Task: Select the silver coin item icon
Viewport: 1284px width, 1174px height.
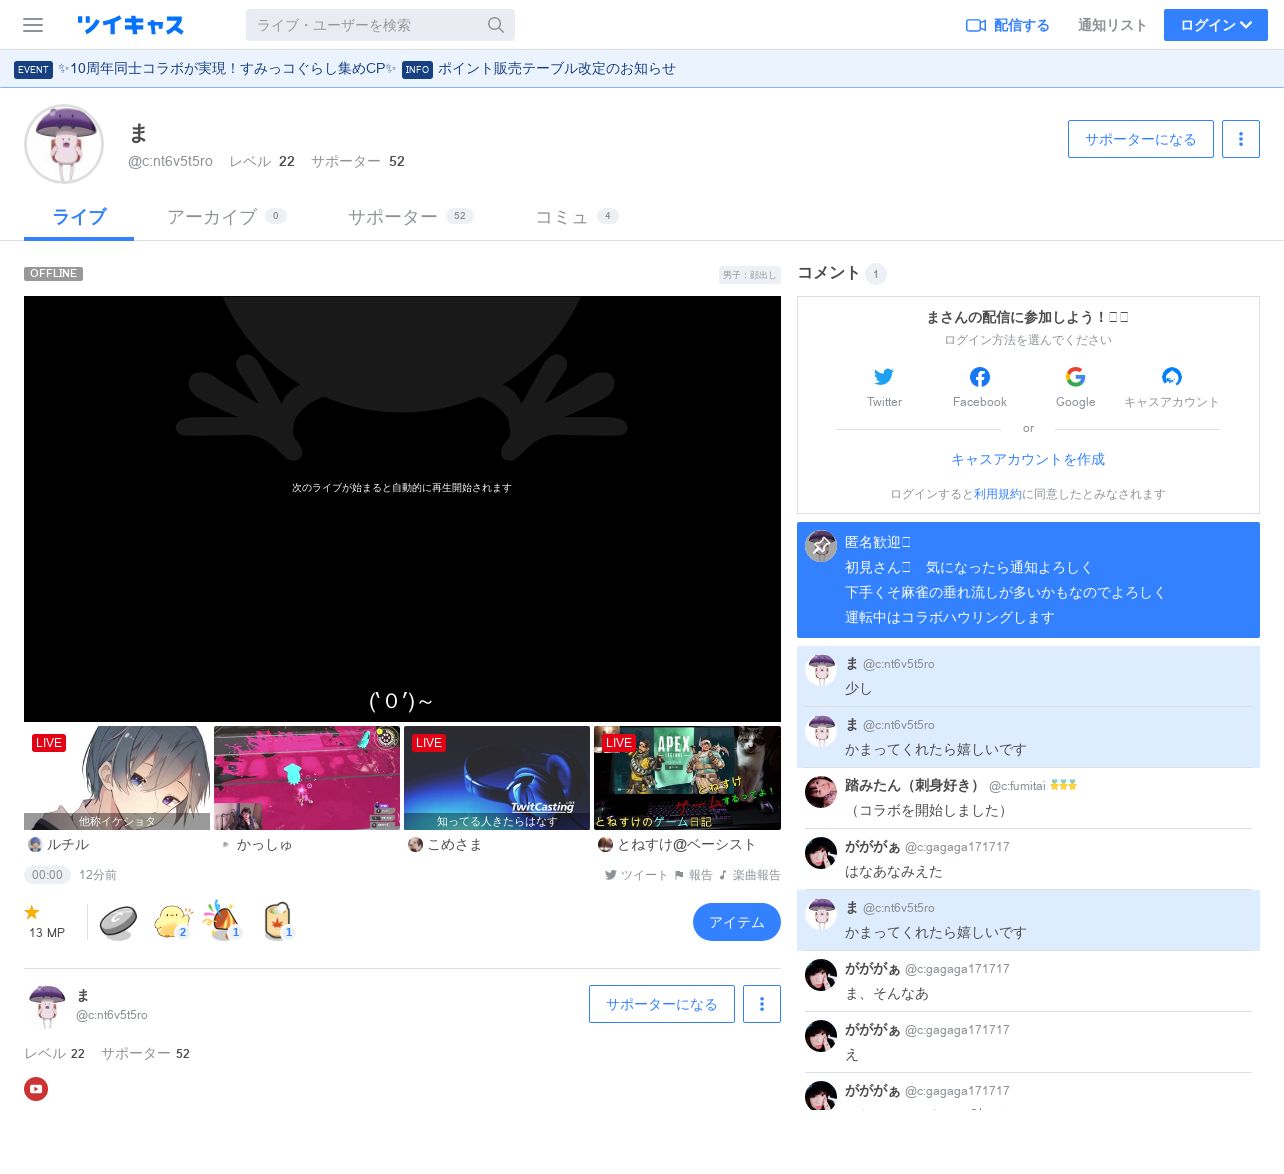Action: [117, 921]
